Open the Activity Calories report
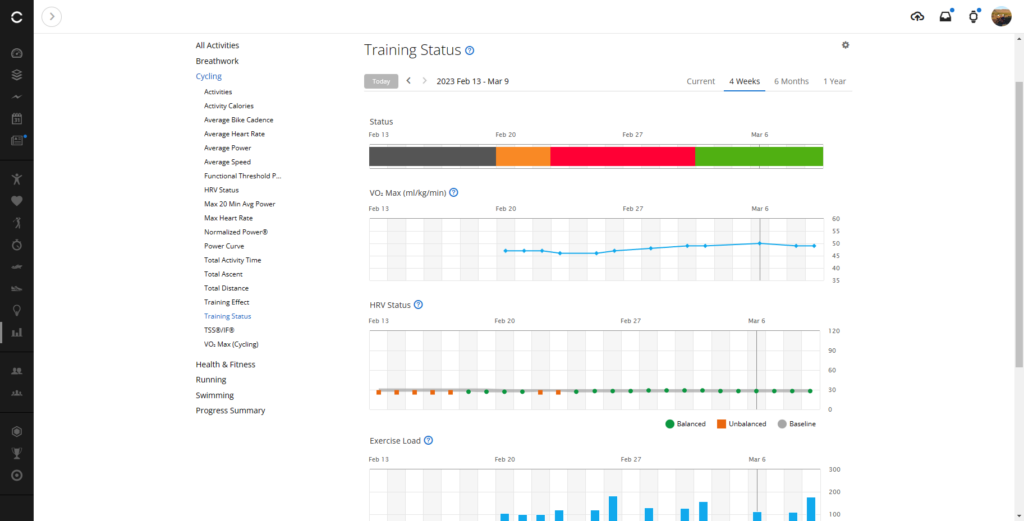1024x521 pixels. (229, 106)
